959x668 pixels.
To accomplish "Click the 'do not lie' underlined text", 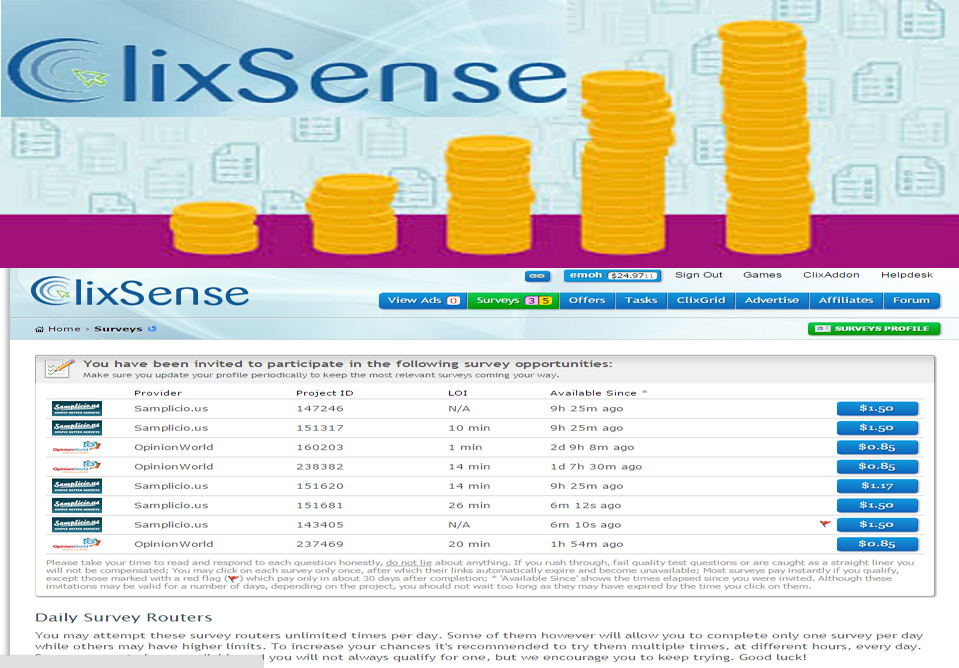I will 409,562.
